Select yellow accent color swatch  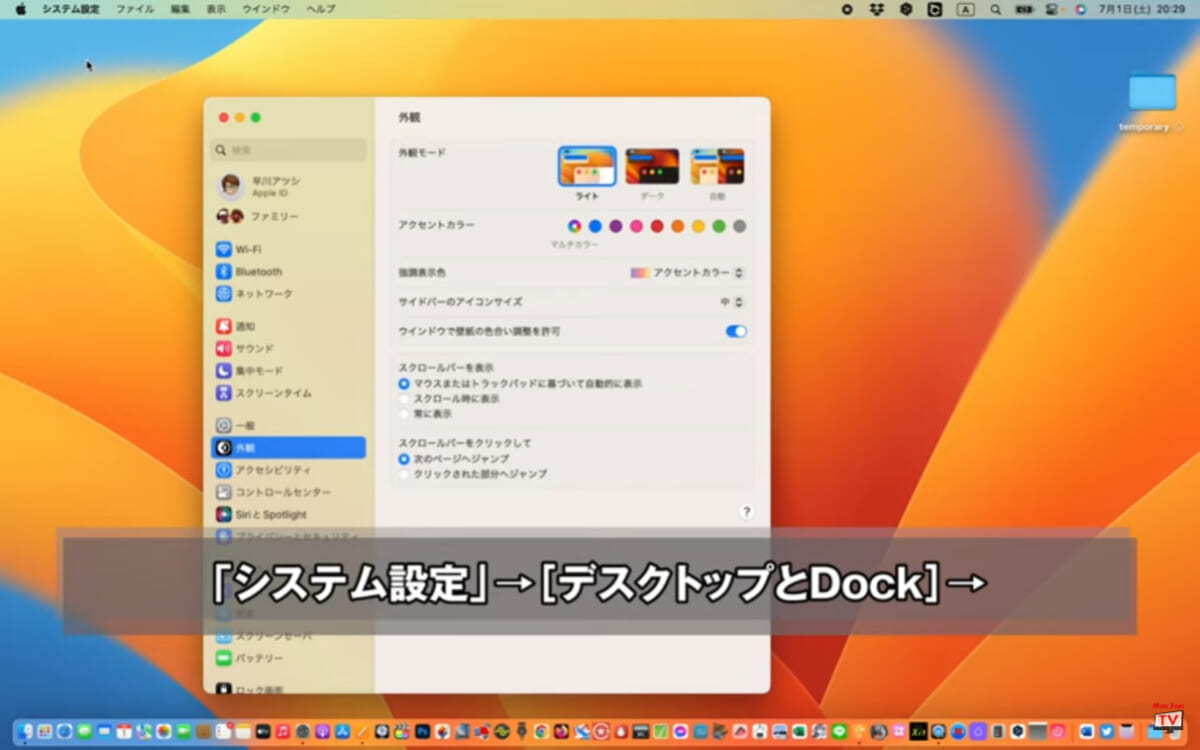[x=698, y=226]
